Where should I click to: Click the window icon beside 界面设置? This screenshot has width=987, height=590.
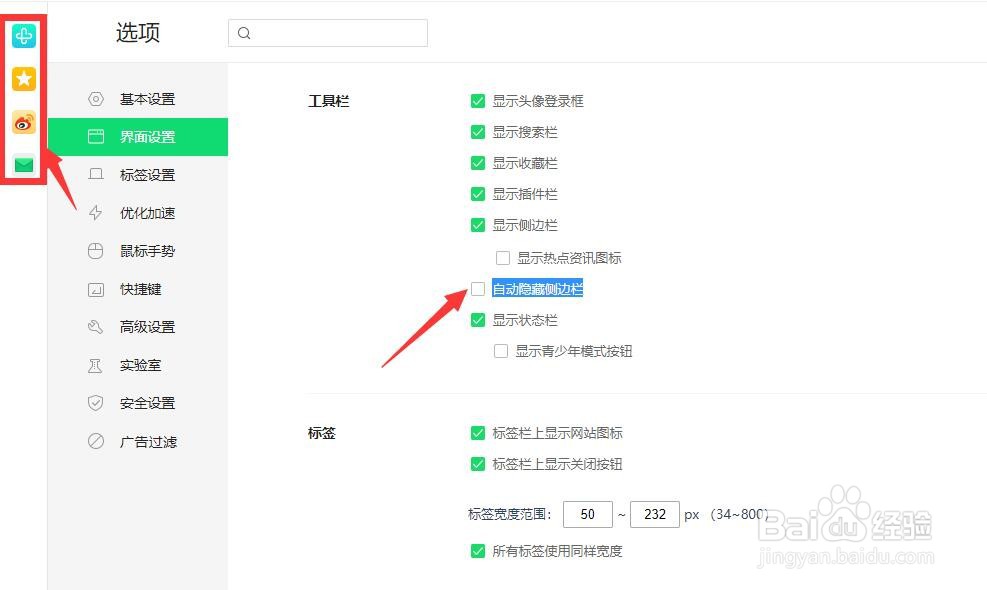96,137
